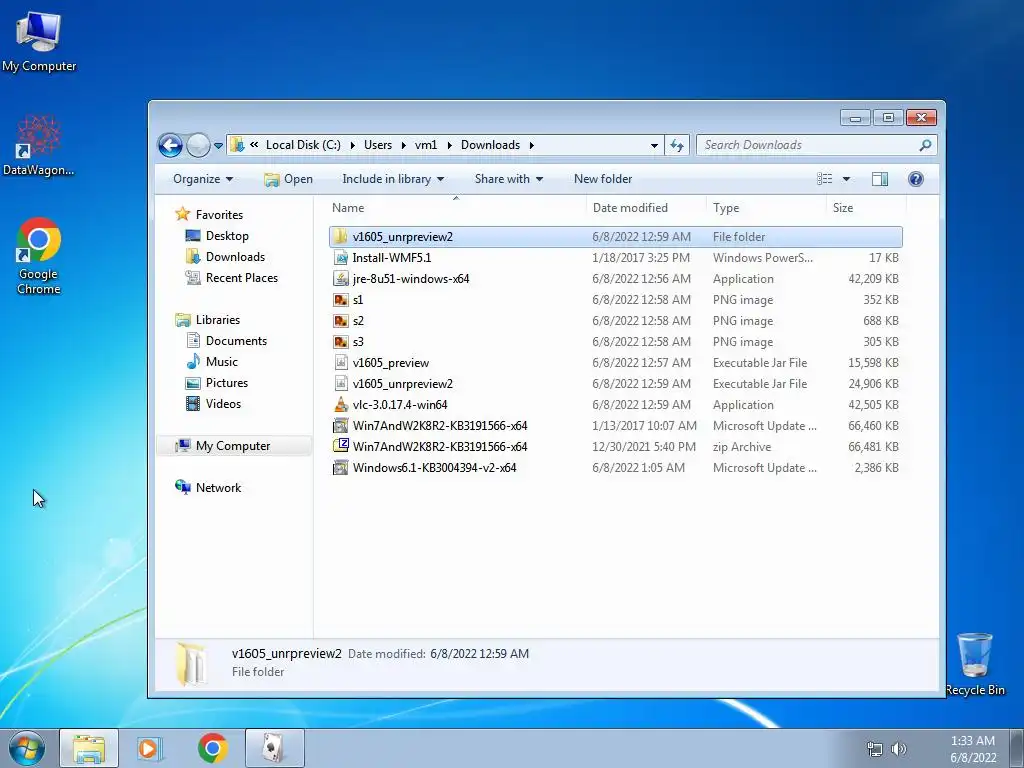Open the Share with menu

coord(509,179)
